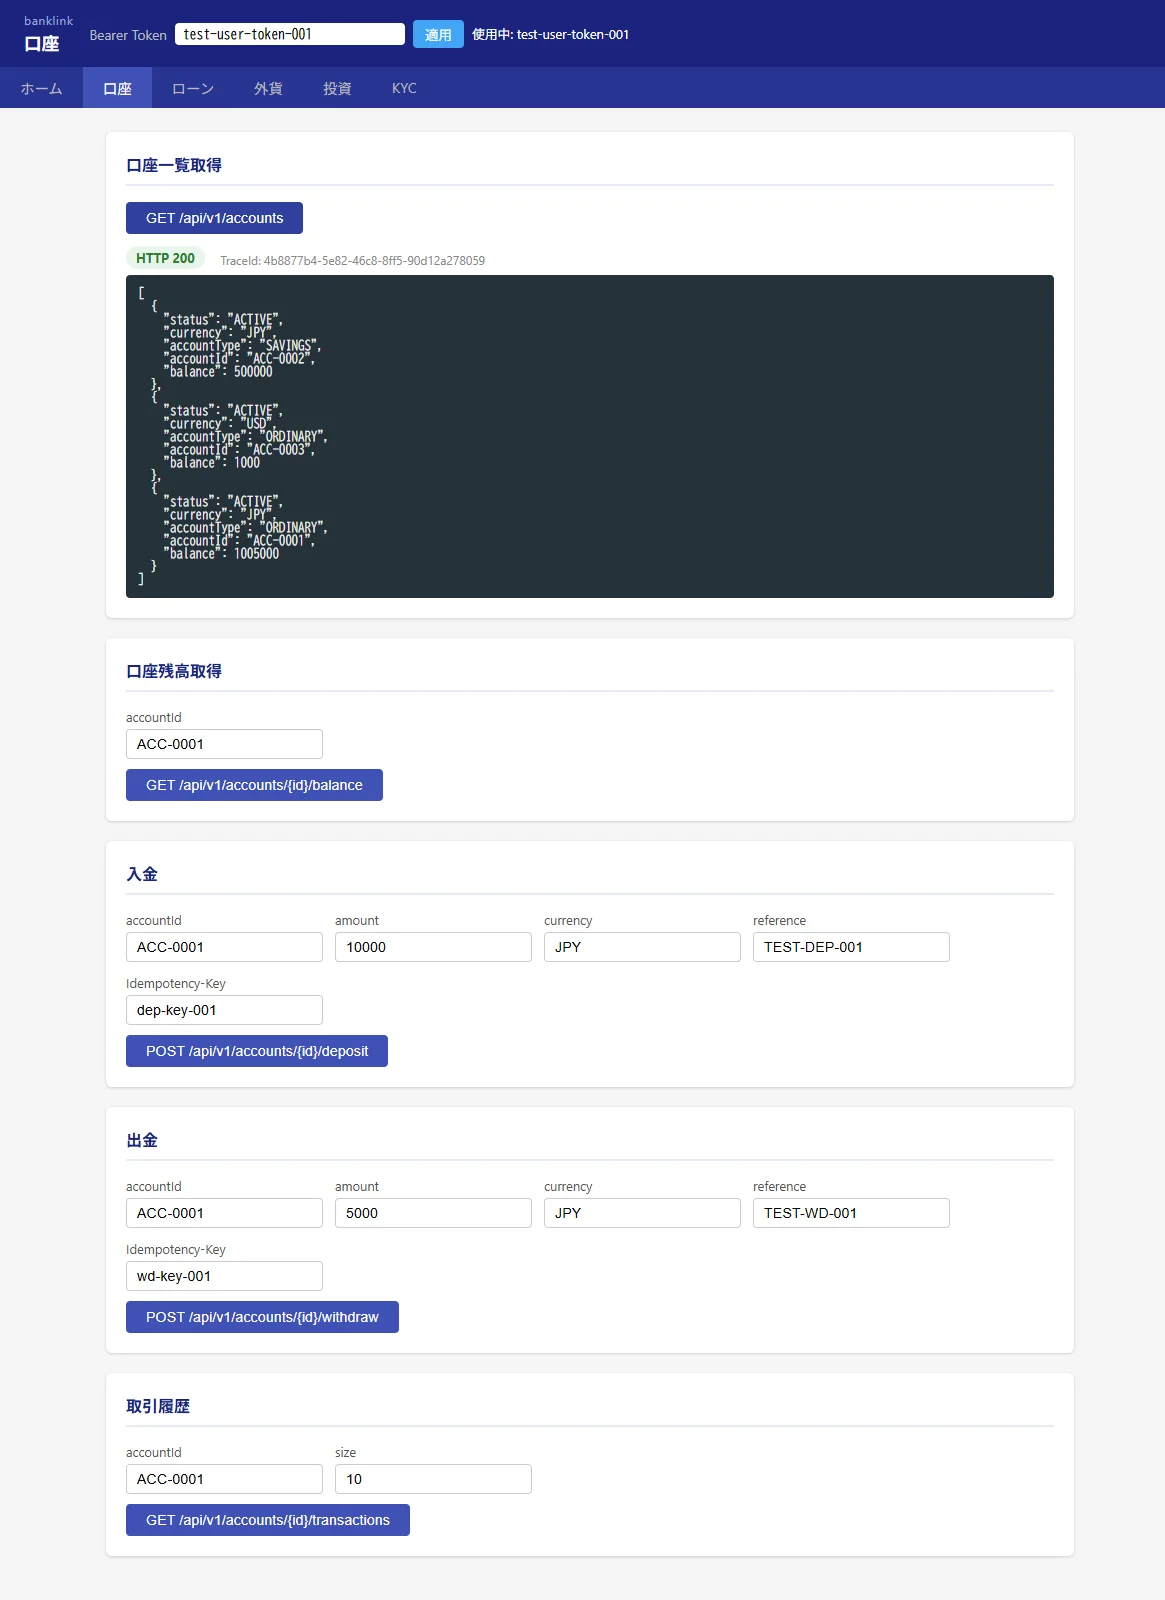This screenshot has width=1165, height=1600.
Task: Click "currency": "USD" in JSON response
Action: tap(219, 424)
